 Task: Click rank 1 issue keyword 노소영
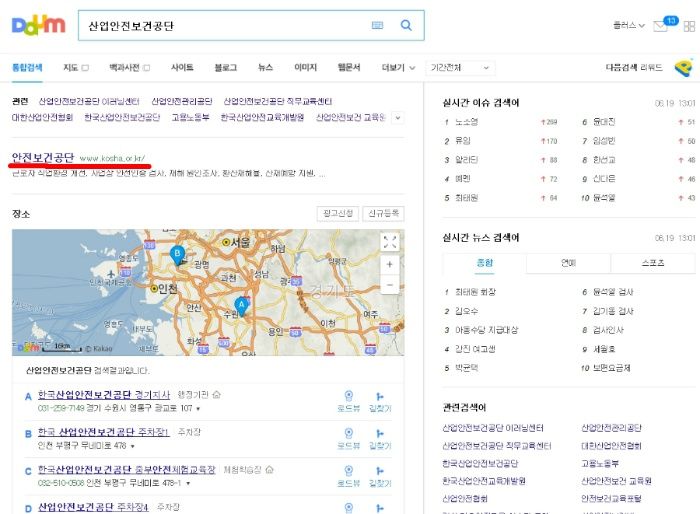coord(467,122)
